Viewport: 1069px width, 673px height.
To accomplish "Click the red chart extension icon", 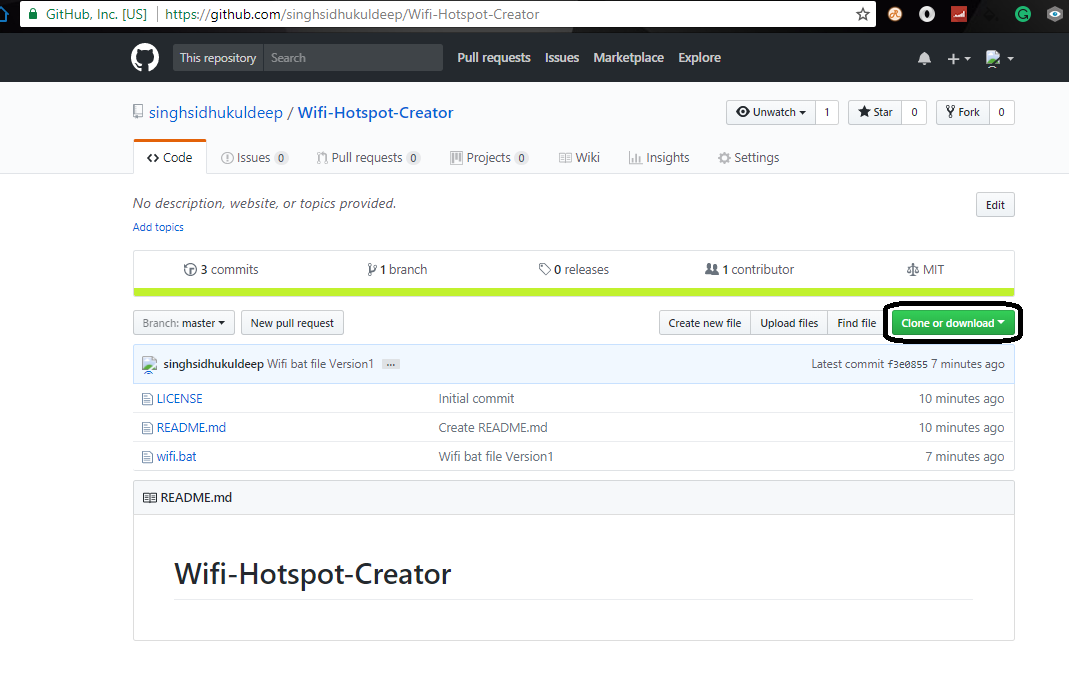I will [959, 14].
